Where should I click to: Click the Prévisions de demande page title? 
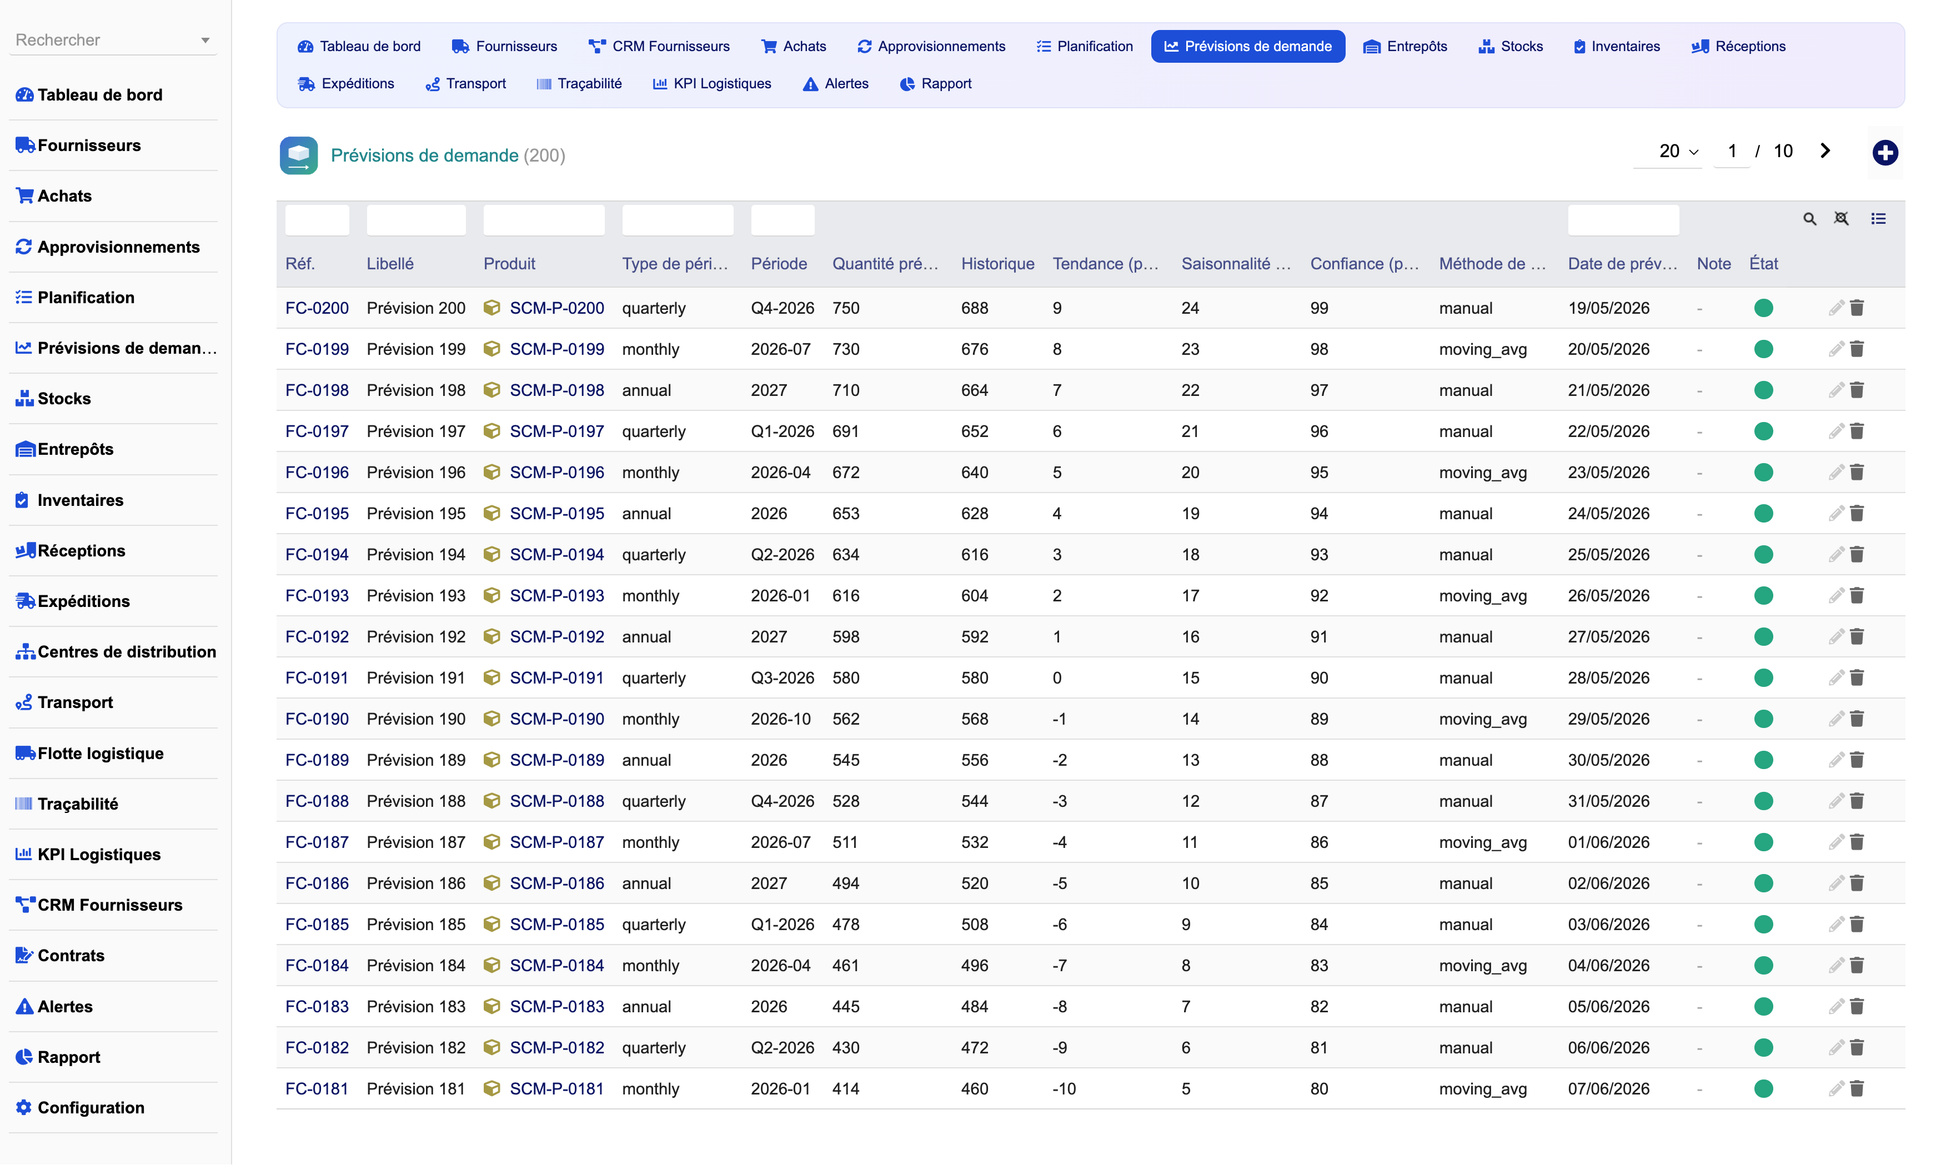[424, 156]
